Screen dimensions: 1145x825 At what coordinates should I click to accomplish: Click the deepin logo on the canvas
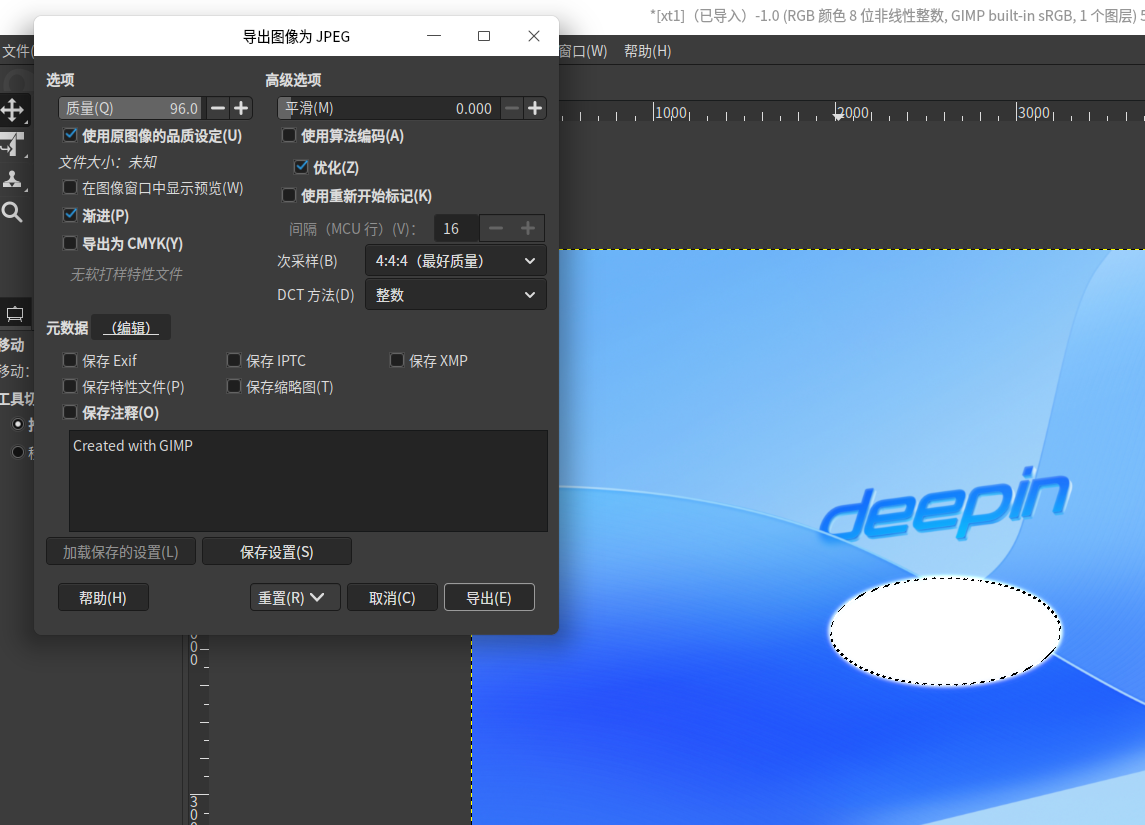[946, 504]
